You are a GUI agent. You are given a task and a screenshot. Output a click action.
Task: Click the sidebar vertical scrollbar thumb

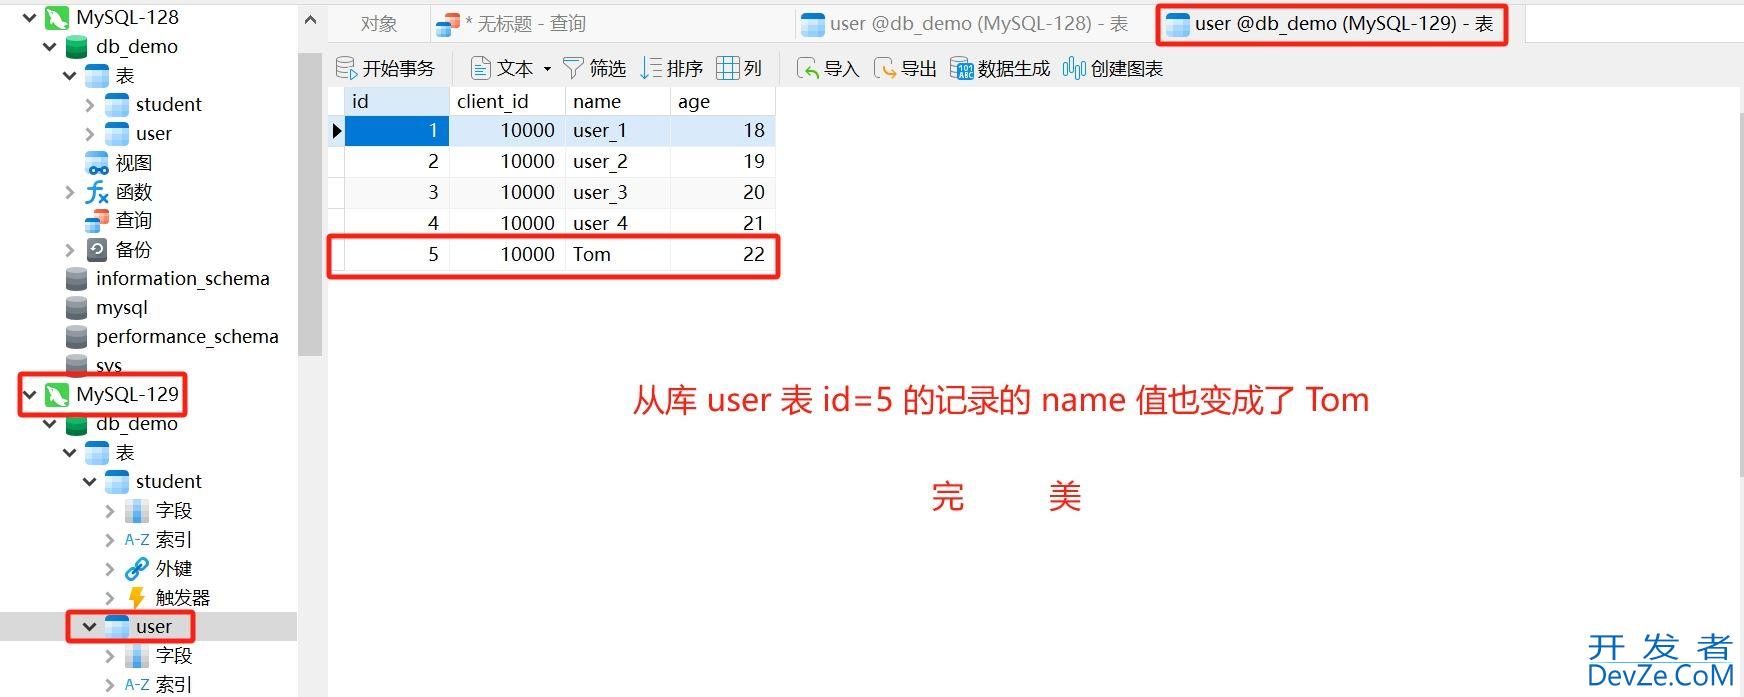click(x=310, y=203)
